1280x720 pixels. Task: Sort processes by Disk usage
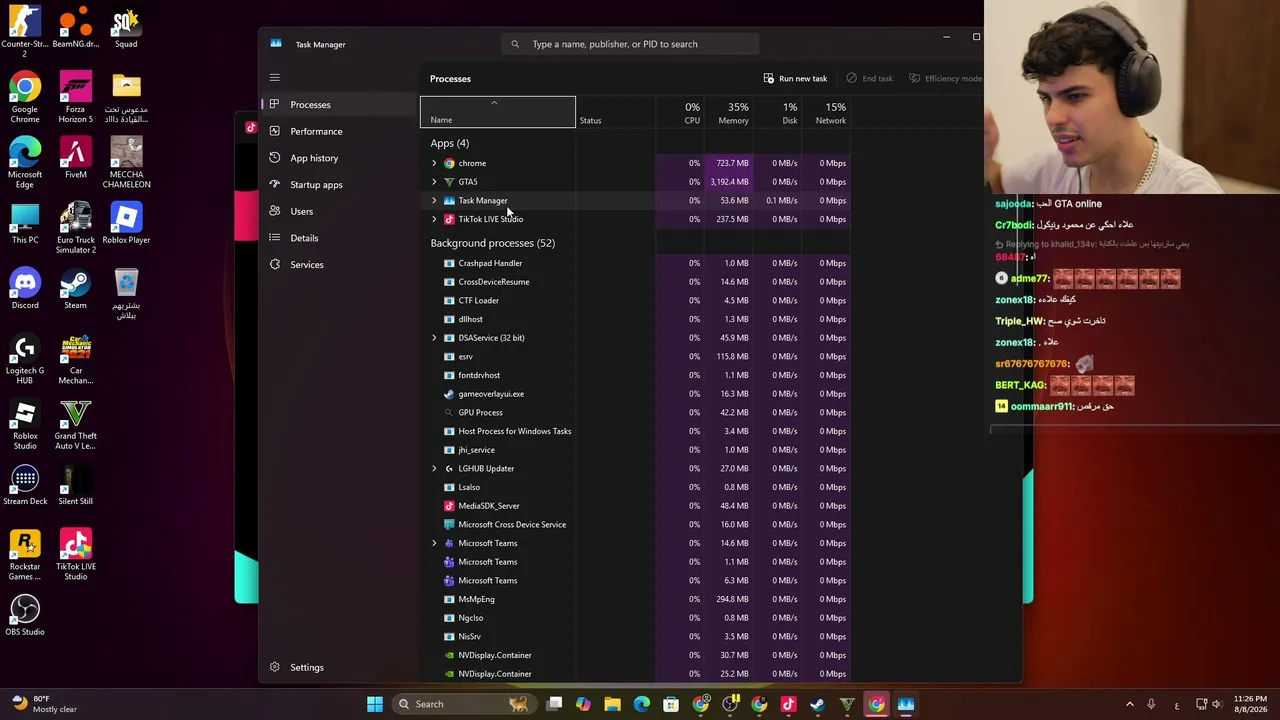(x=777, y=112)
